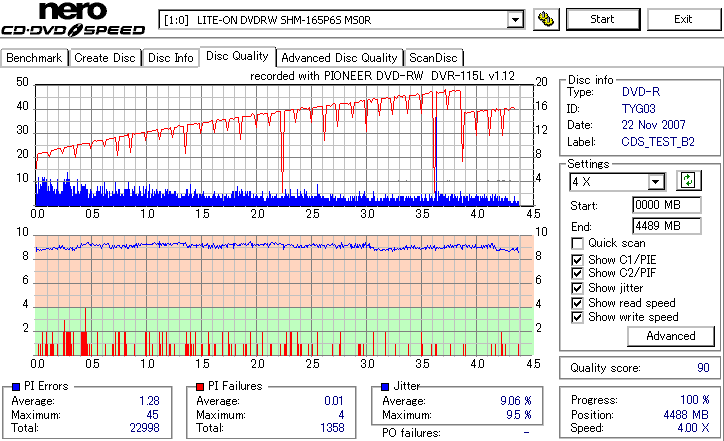Click PI Errors total 22998
The image size is (724, 441).
145,428
